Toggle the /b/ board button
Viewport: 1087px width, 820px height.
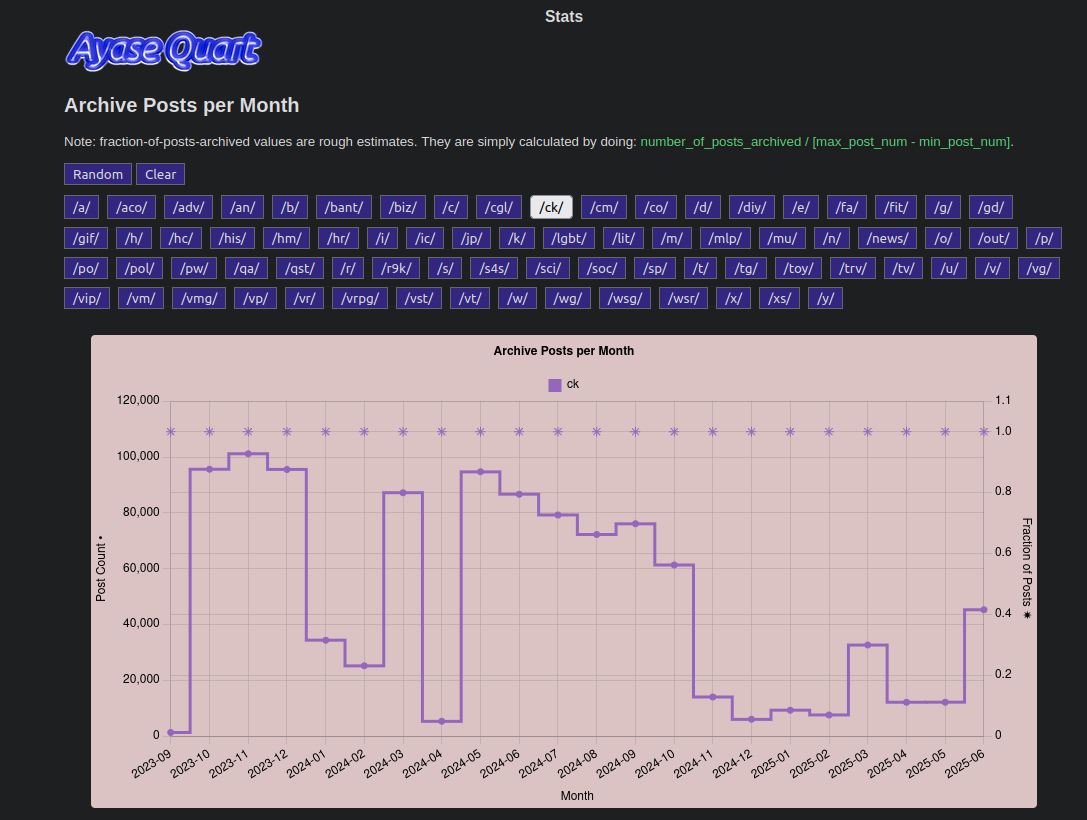pyautogui.click(x=290, y=207)
